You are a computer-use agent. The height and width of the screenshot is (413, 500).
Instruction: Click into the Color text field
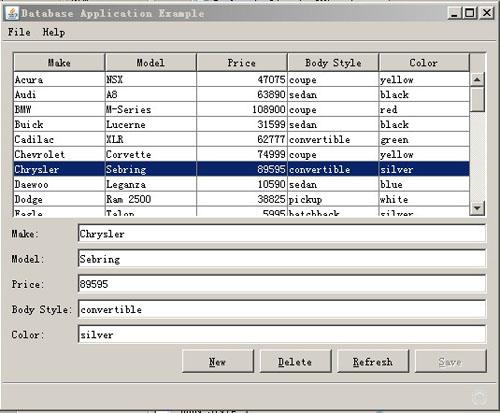(282, 334)
